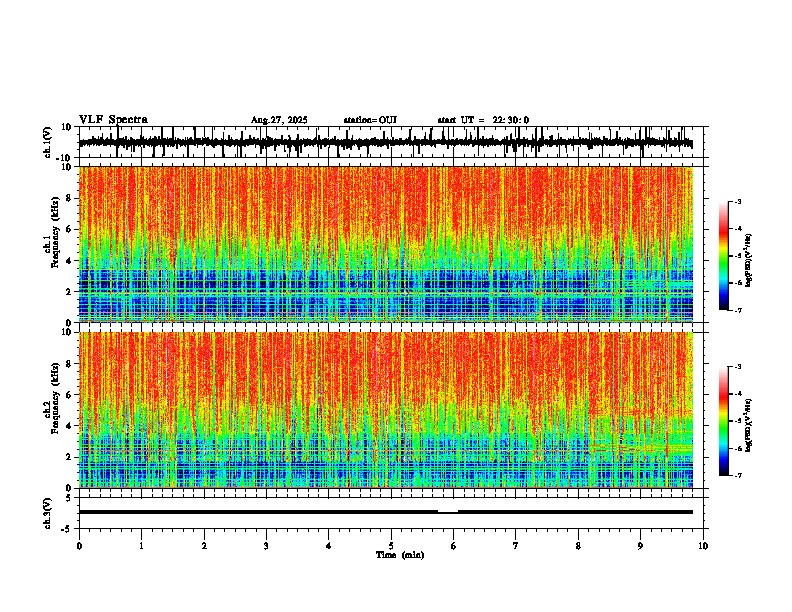
Task: Click the time axis tick label "5"
Action: coord(391,546)
